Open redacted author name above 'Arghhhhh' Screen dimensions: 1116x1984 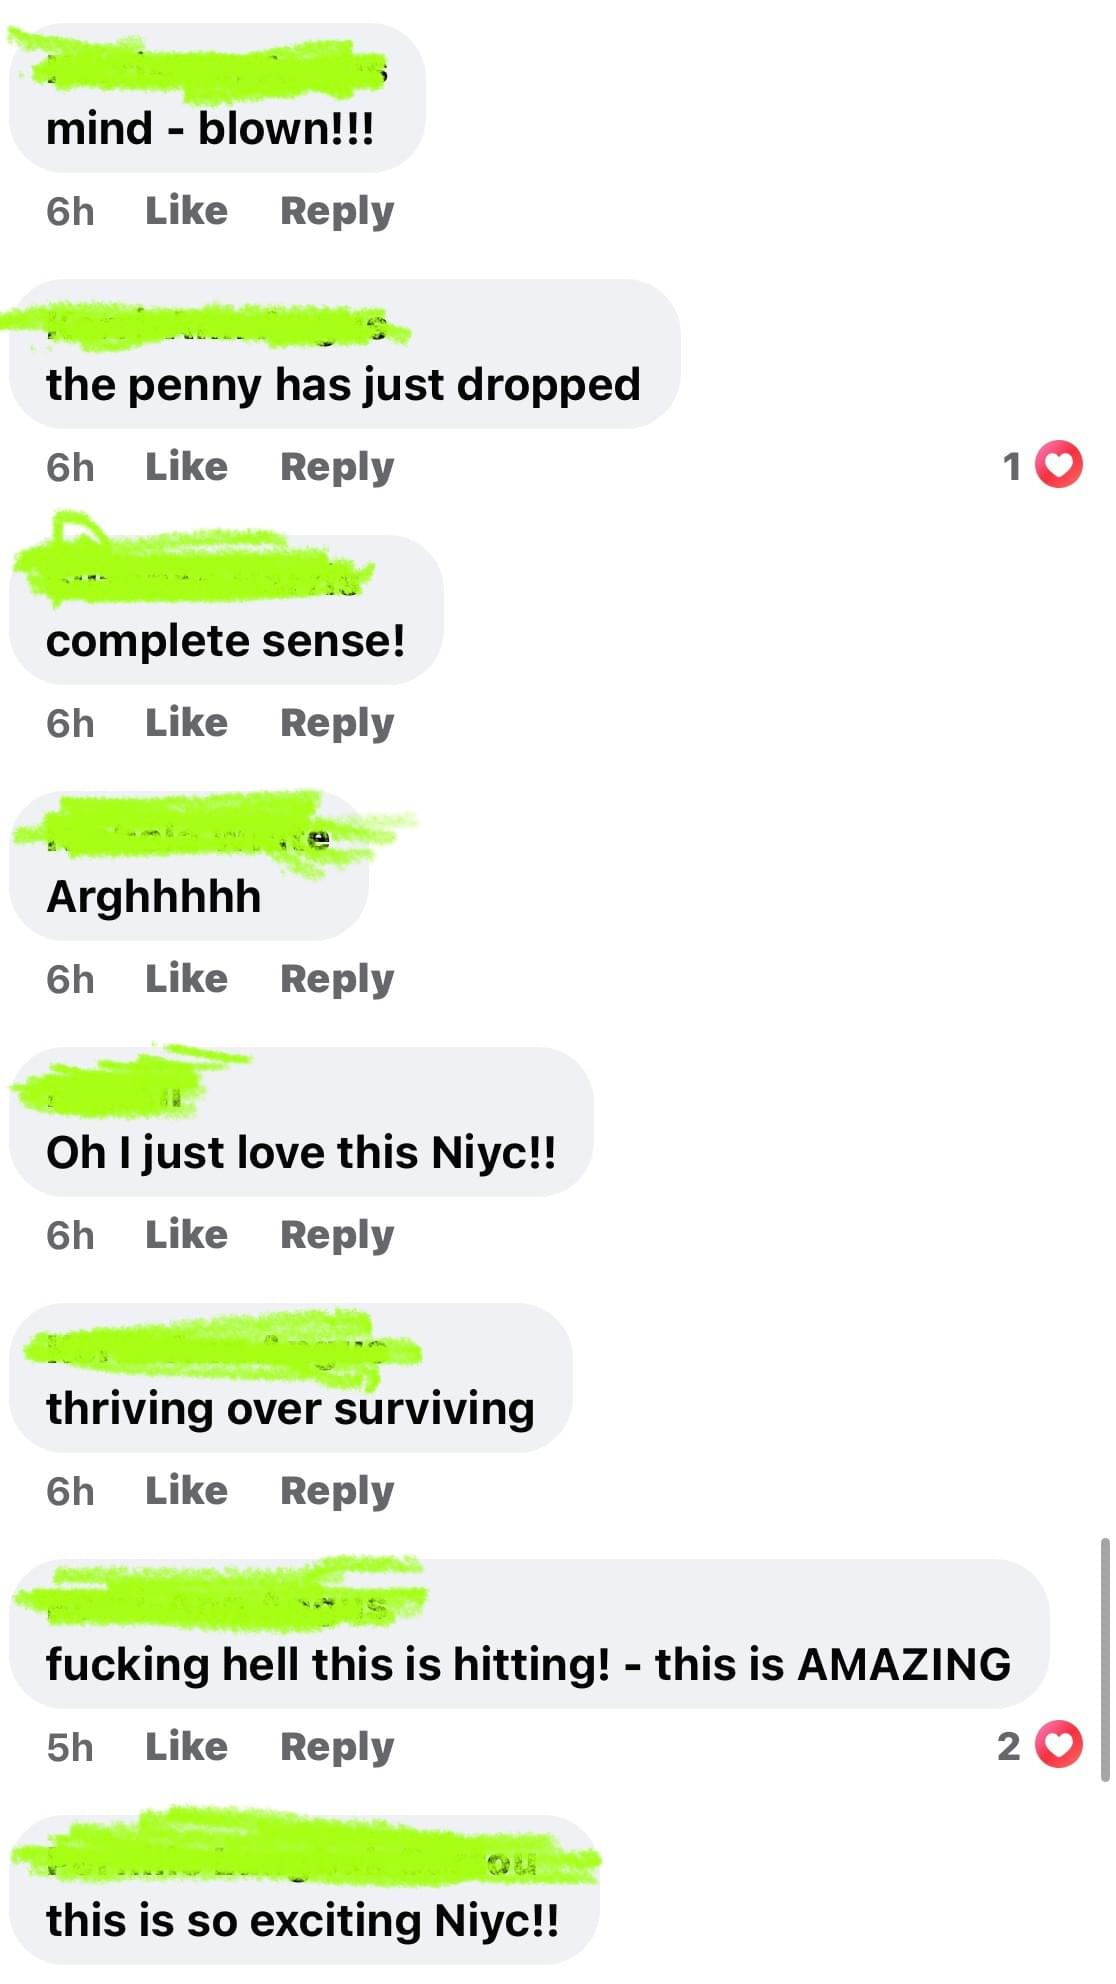click(x=190, y=838)
